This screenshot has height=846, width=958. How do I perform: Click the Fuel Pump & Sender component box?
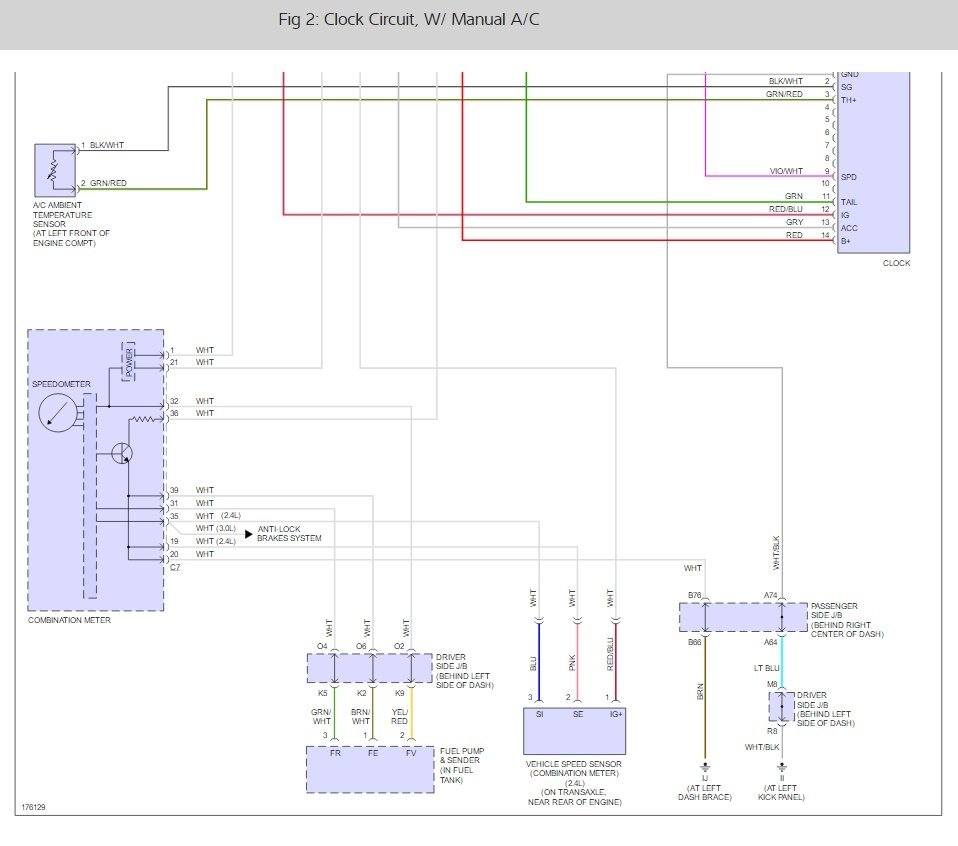pos(370,770)
